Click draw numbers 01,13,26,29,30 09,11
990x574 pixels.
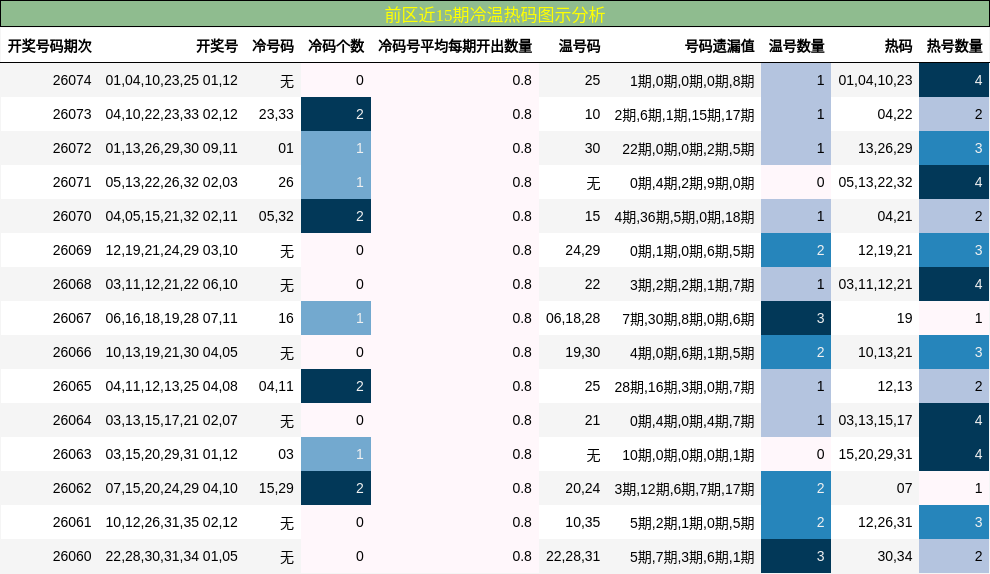pyautogui.click(x=171, y=148)
